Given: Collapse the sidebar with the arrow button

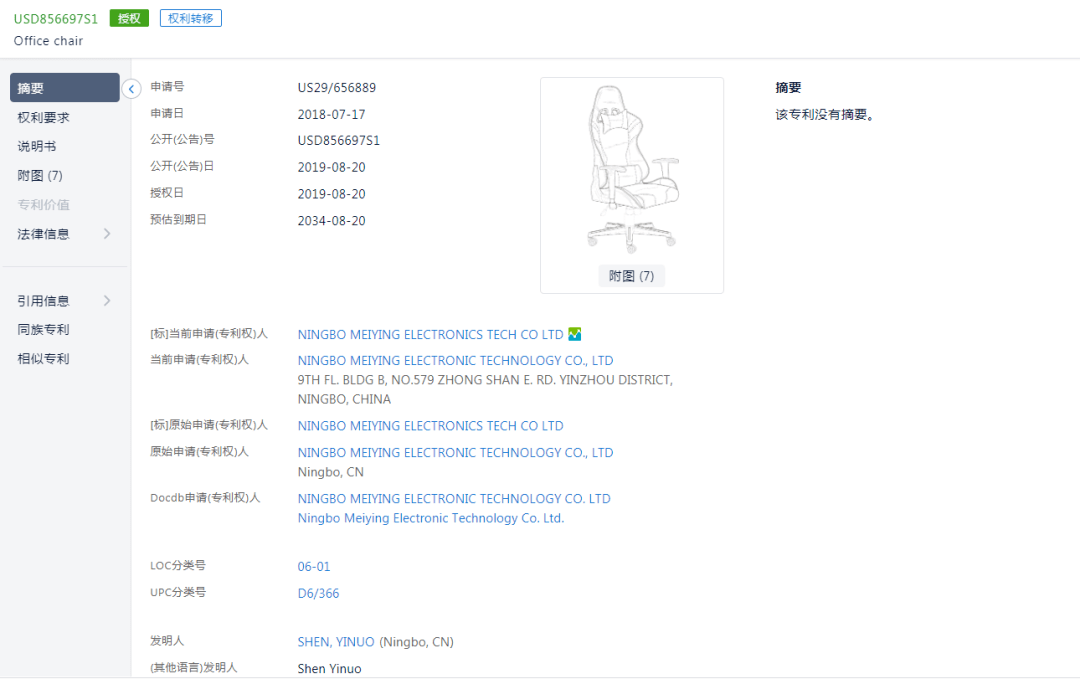Looking at the screenshot, I should click(131, 89).
